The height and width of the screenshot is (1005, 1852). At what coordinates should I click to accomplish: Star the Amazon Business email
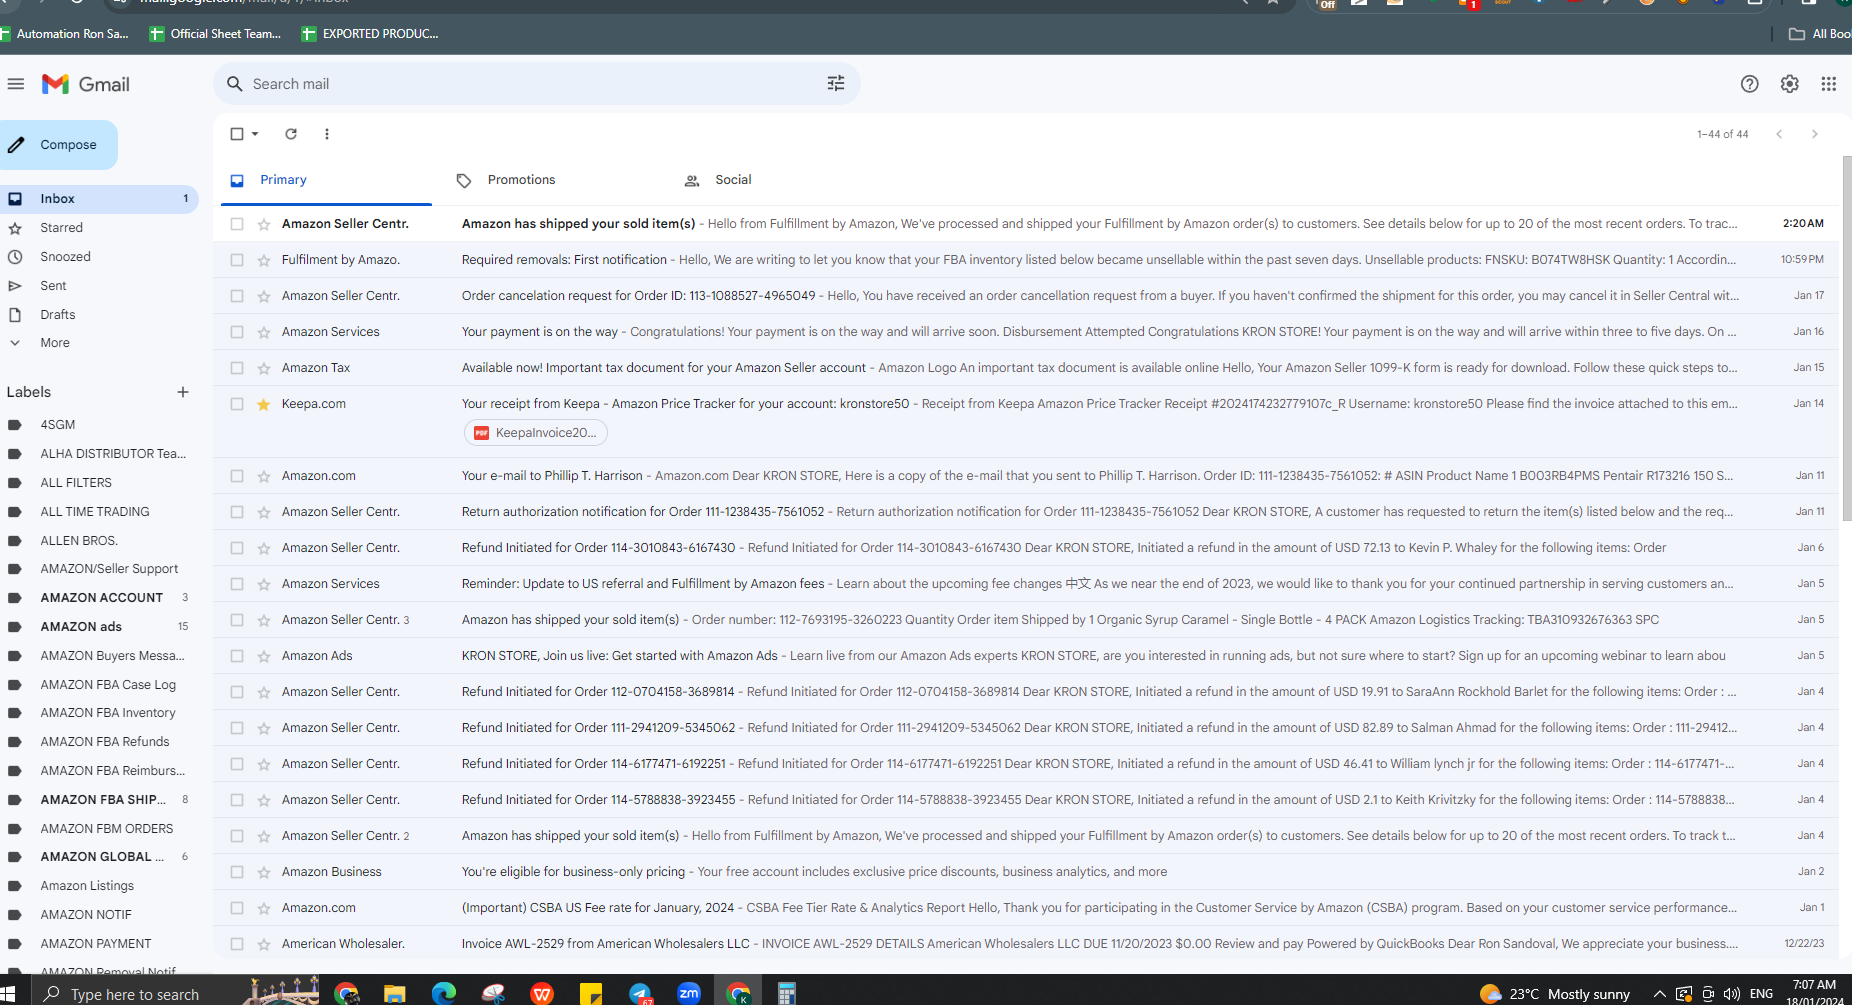(264, 872)
